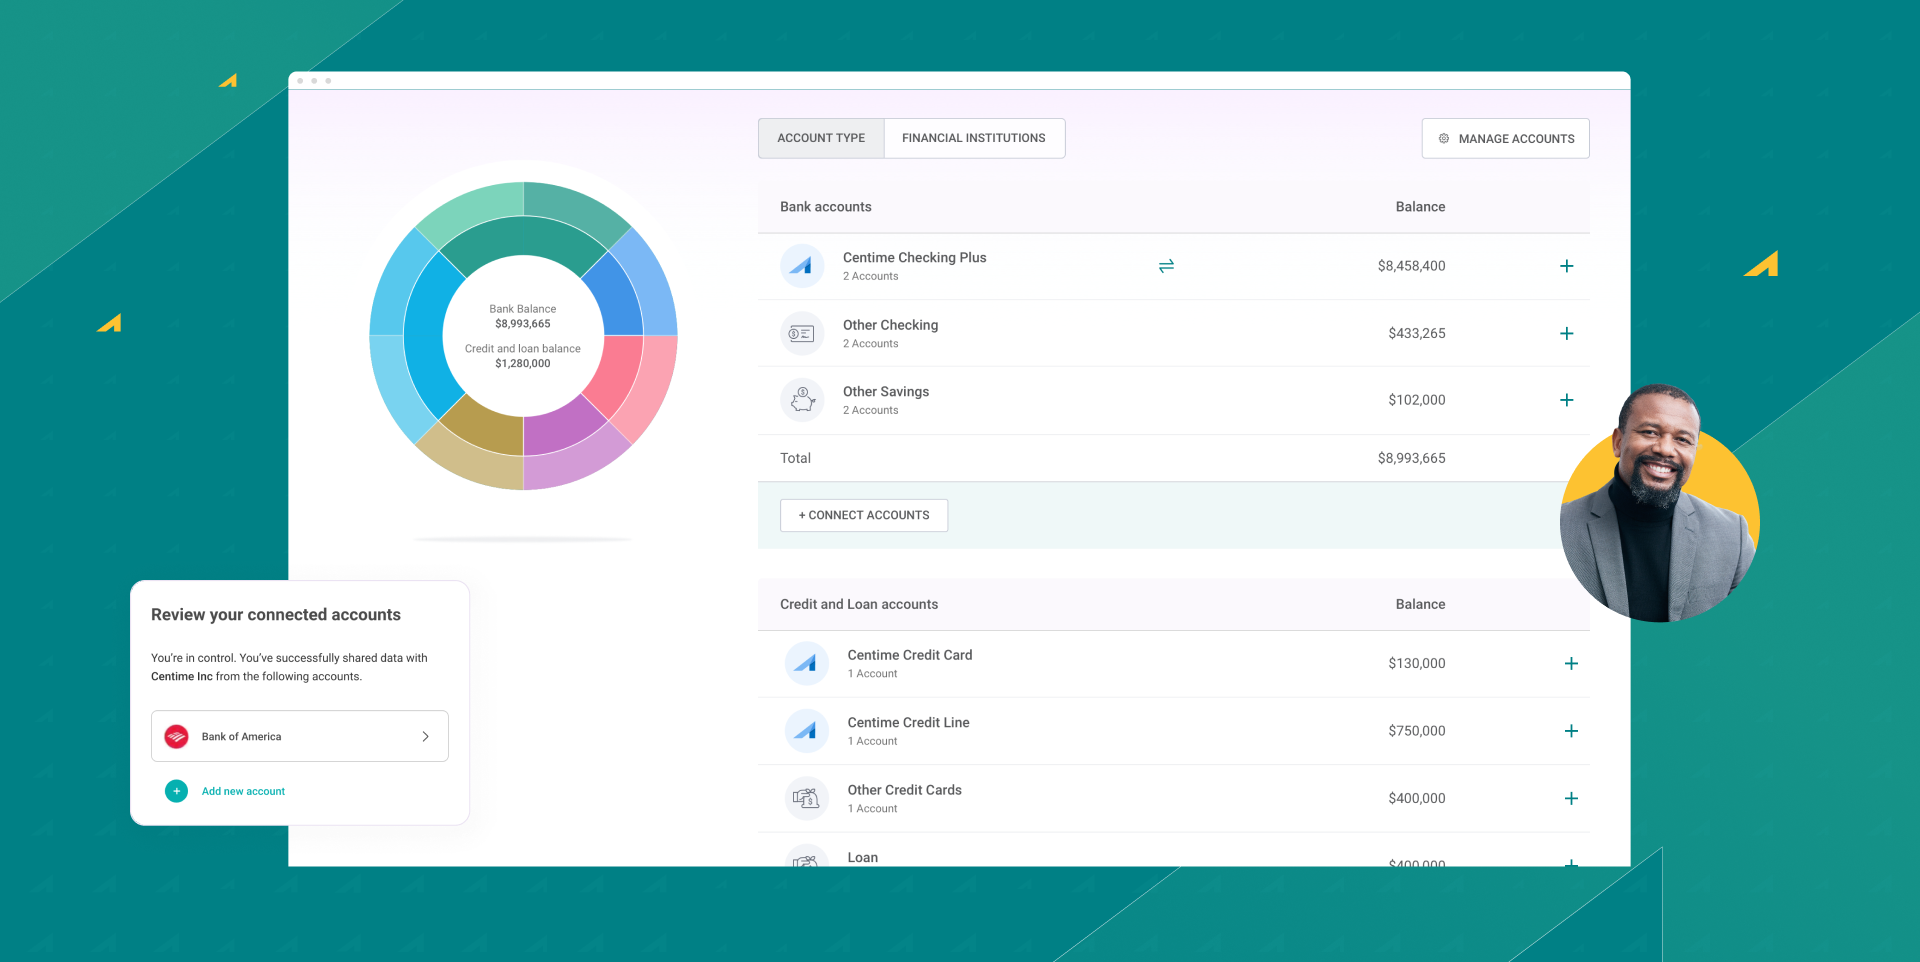The image size is (1920, 962).
Task: Click the Centime Checking Plus logo icon
Action: coord(802,266)
